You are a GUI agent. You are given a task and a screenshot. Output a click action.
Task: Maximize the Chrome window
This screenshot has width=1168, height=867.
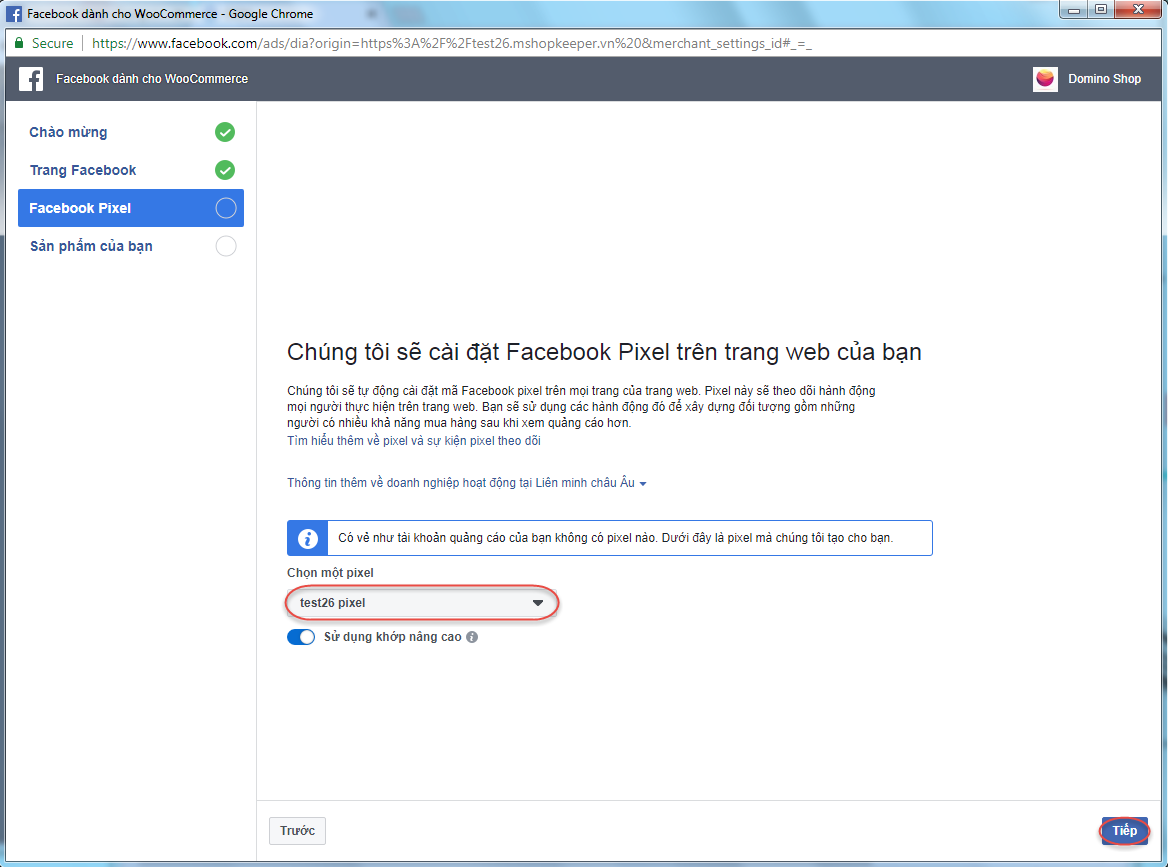(x=1101, y=10)
